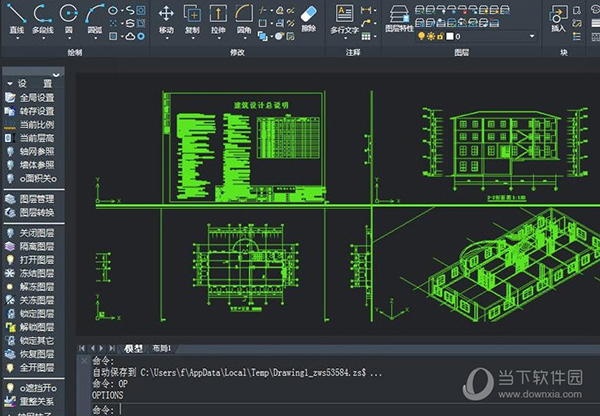Click 冻结图层 freeze layer

click(x=30, y=273)
